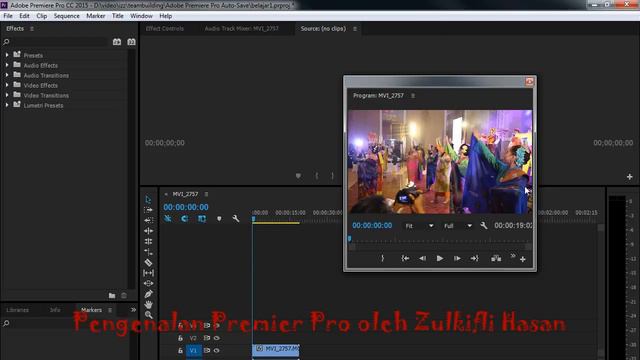Viewport: 640px width, 360px height.
Task: Select the Hand tool
Action: 148,304
